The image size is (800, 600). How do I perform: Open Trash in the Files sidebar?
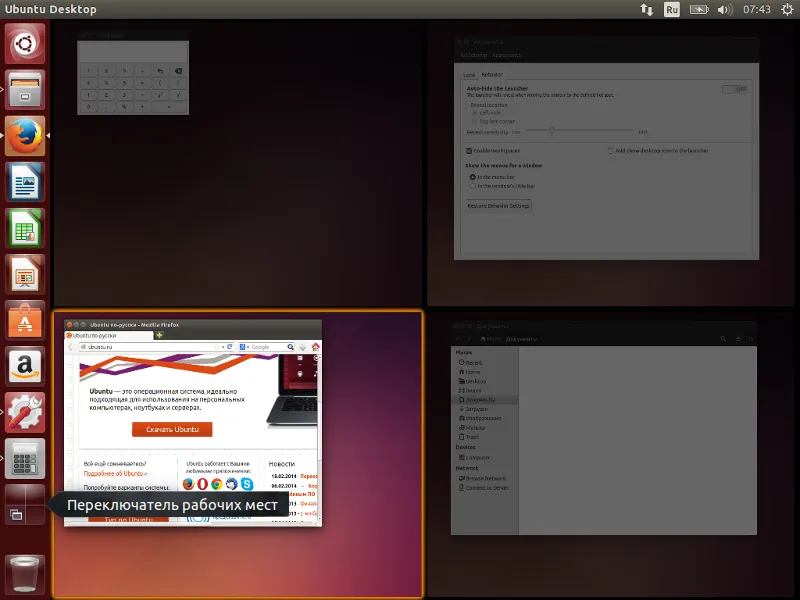(469, 437)
